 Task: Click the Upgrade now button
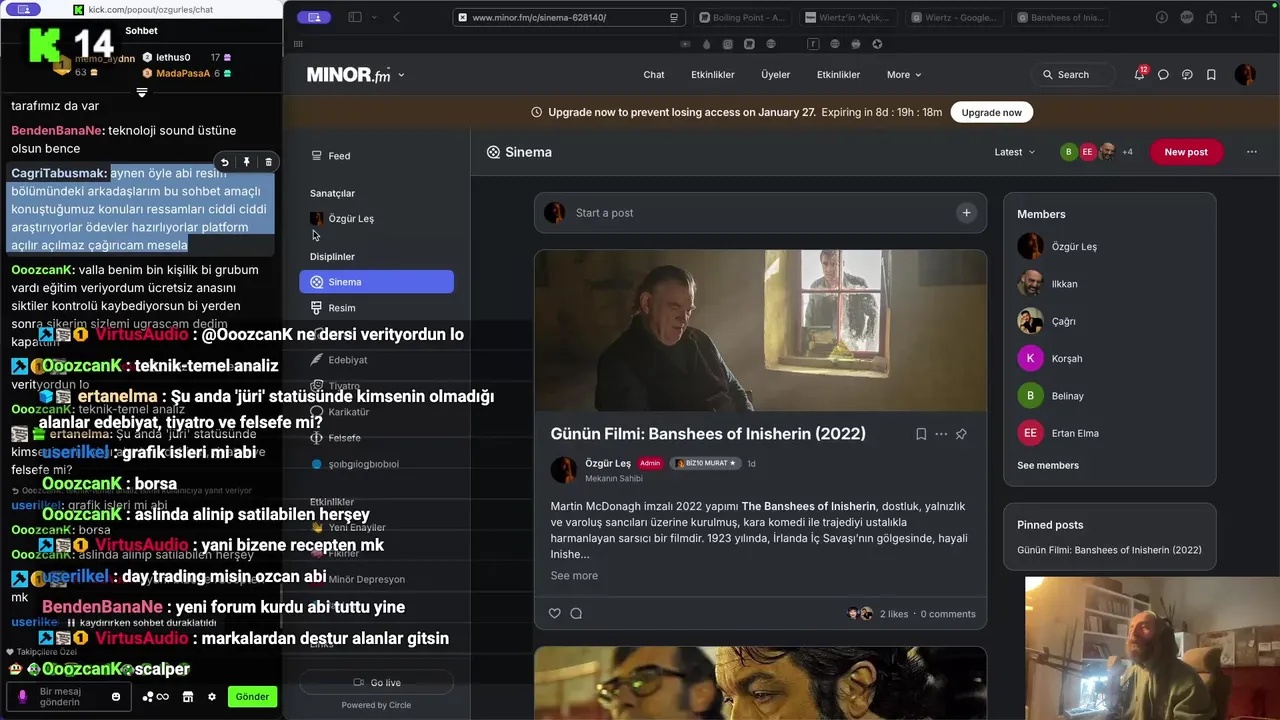pyautogui.click(x=991, y=112)
